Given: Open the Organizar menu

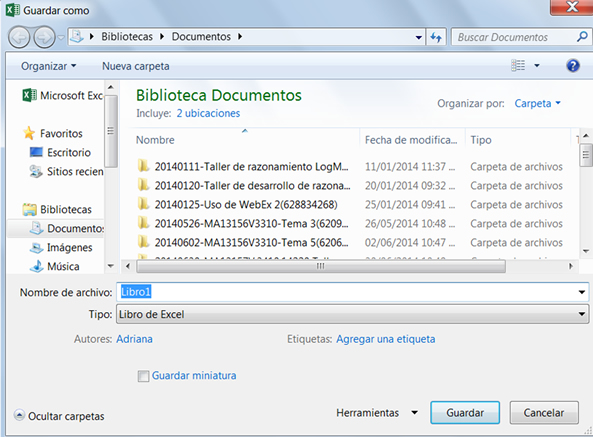Looking at the screenshot, I should coord(48,66).
